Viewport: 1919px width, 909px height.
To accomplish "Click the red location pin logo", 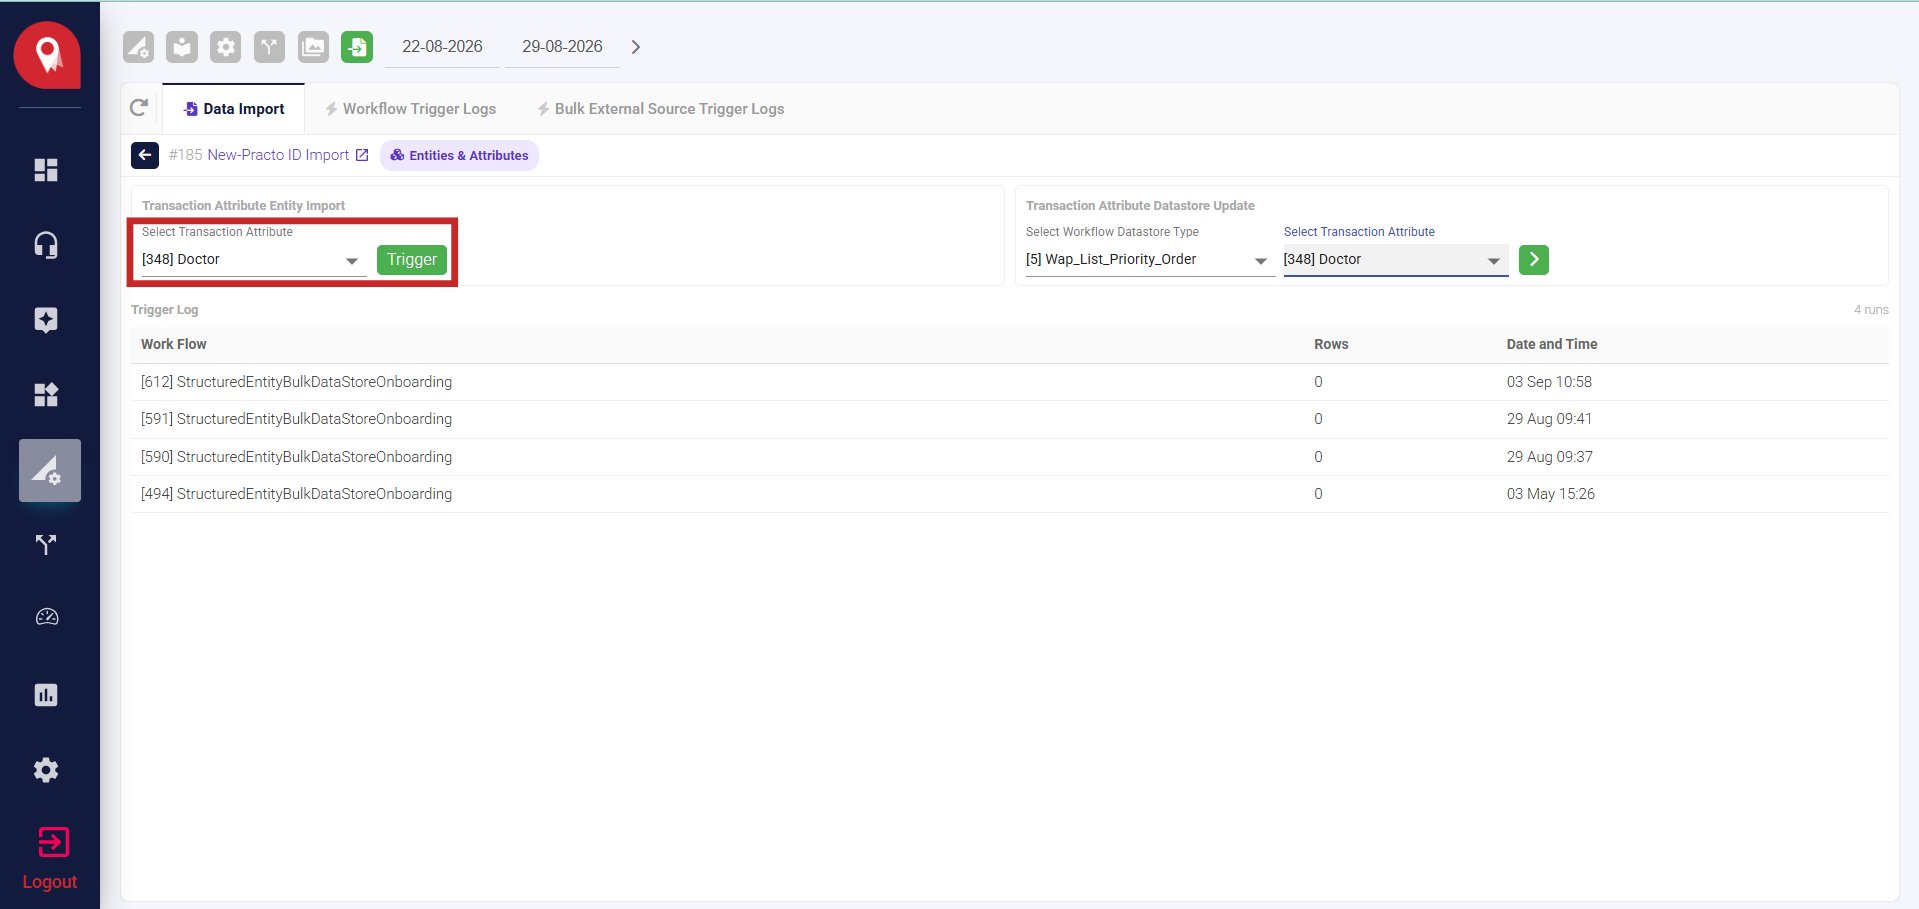I will pyautogui.click(x=47, y=55).
